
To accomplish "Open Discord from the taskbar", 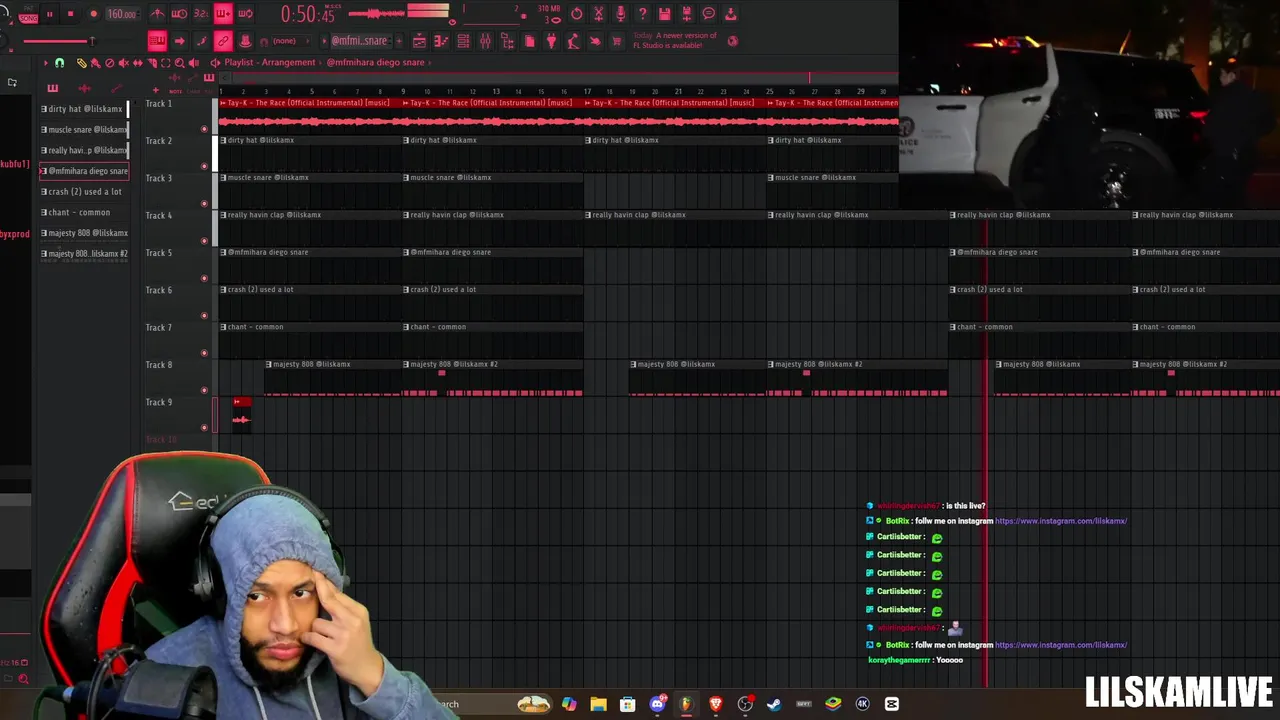I will click(657, 704).
